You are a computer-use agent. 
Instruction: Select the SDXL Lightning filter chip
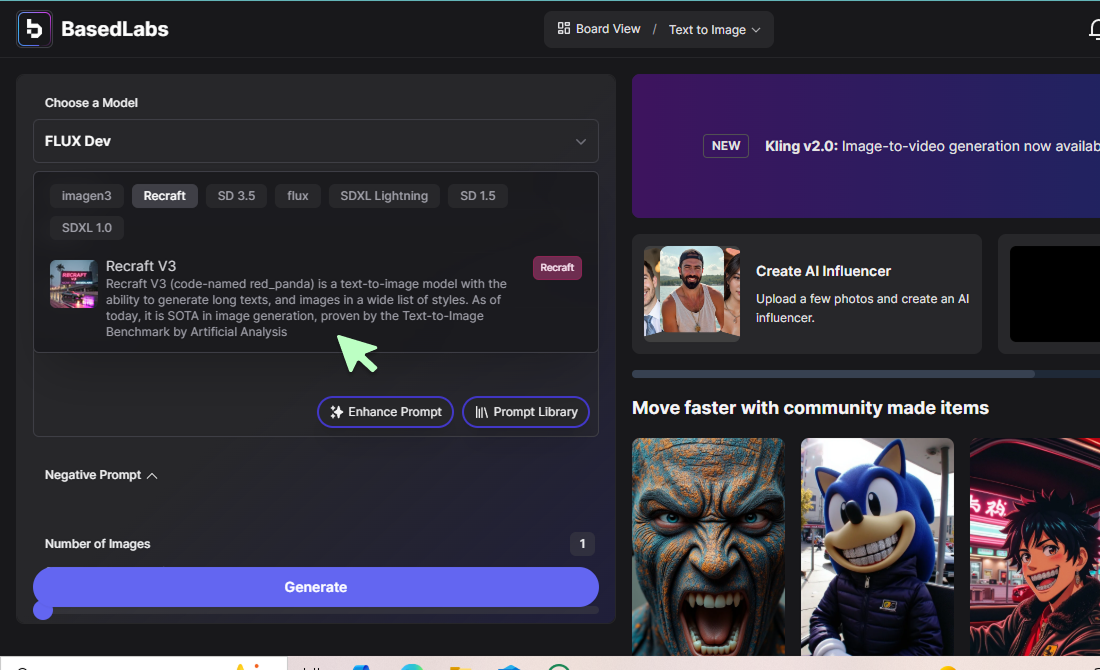[384, 196]
